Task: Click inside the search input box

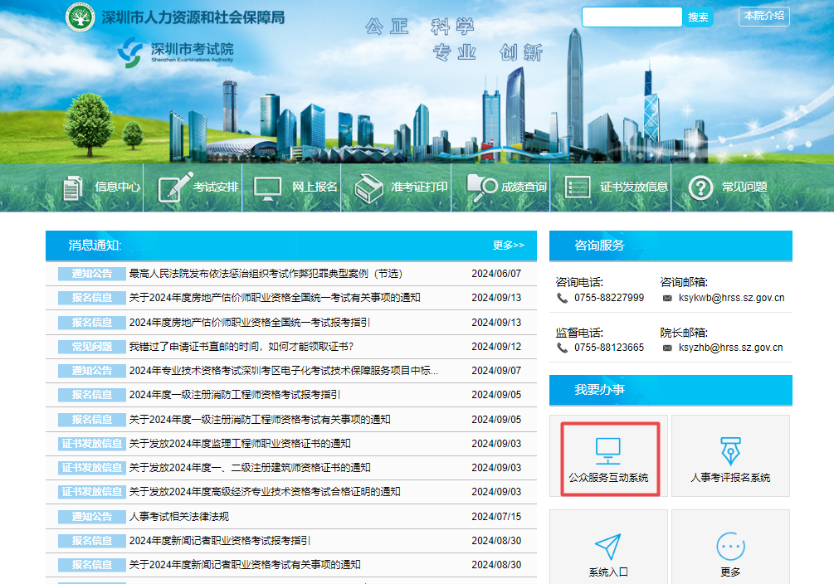Action: tap(630, 16)
